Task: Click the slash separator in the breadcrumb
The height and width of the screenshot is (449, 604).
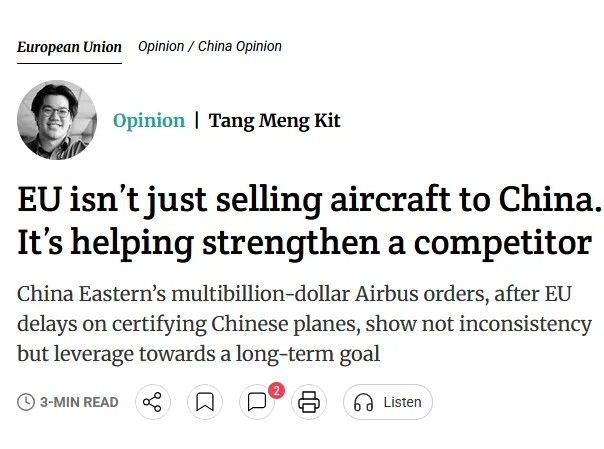Action: 191,47
